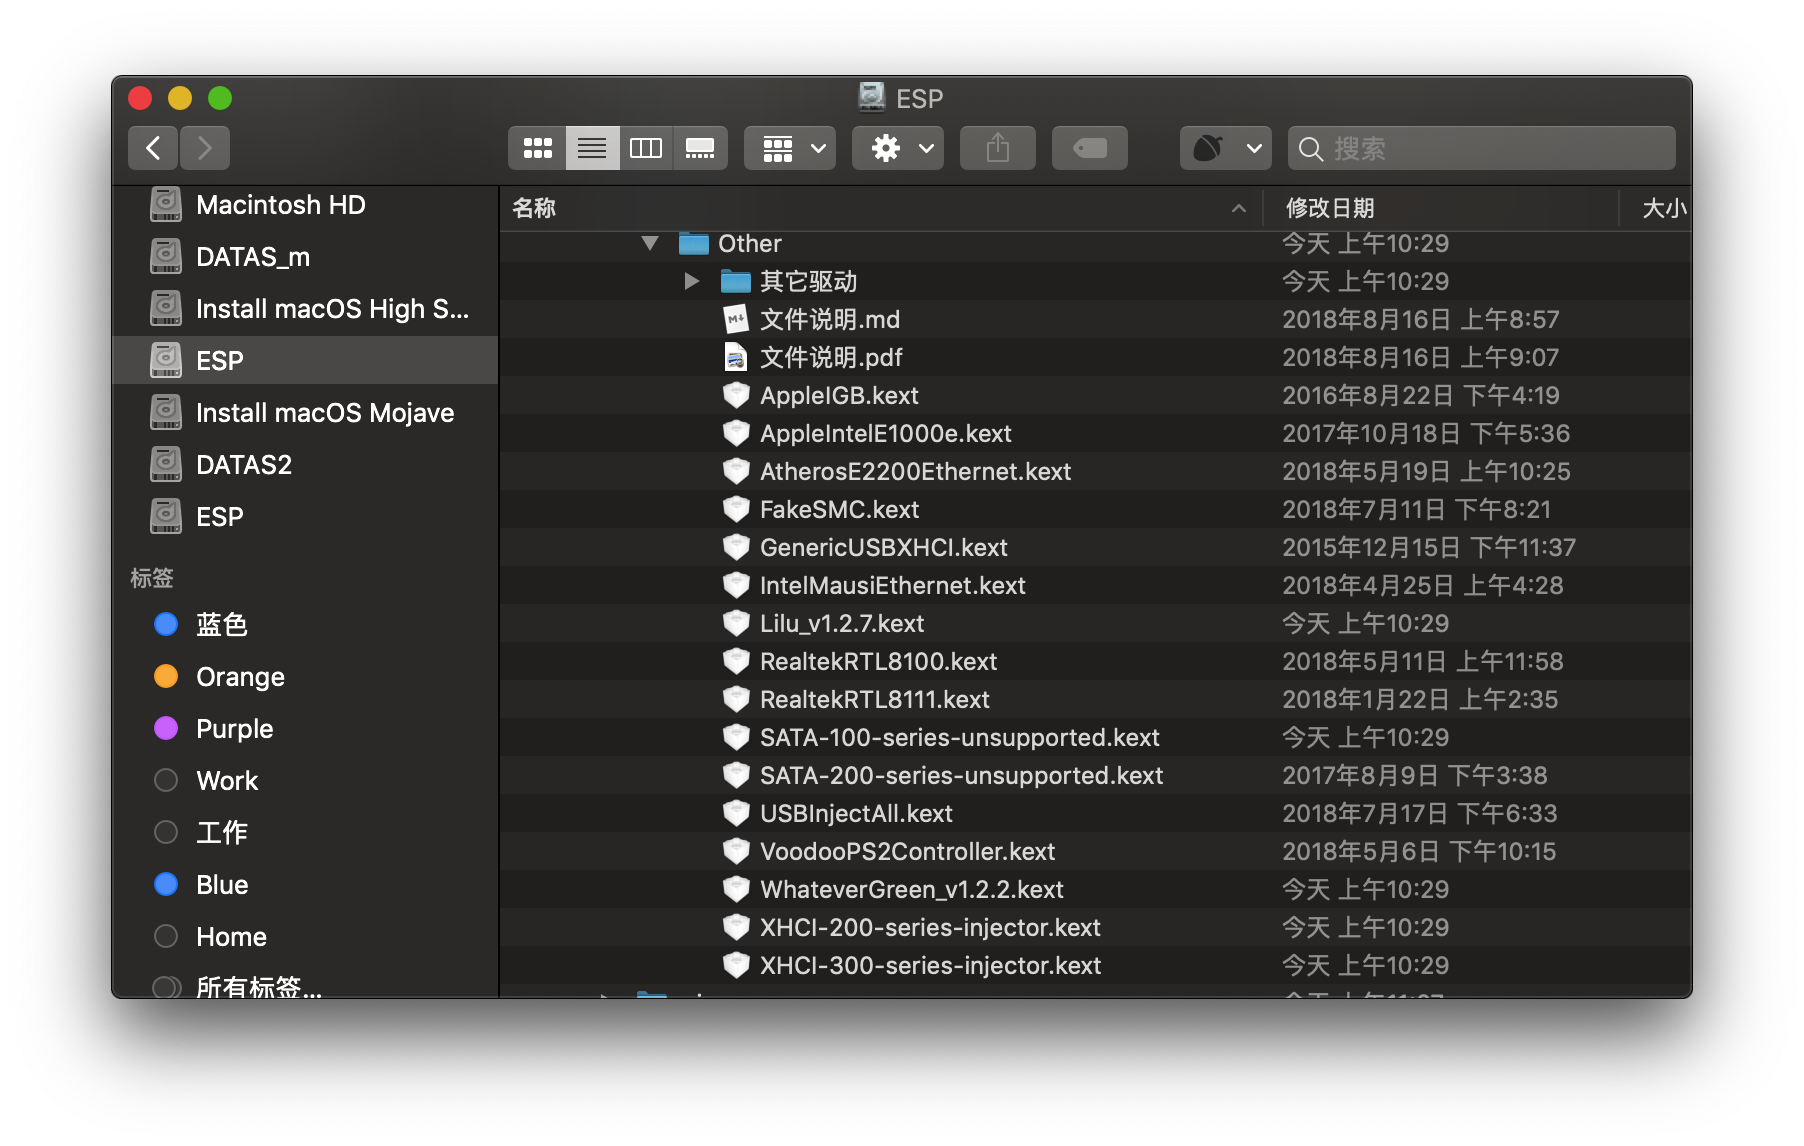Go forward with the right arrow button

point(205,148)
